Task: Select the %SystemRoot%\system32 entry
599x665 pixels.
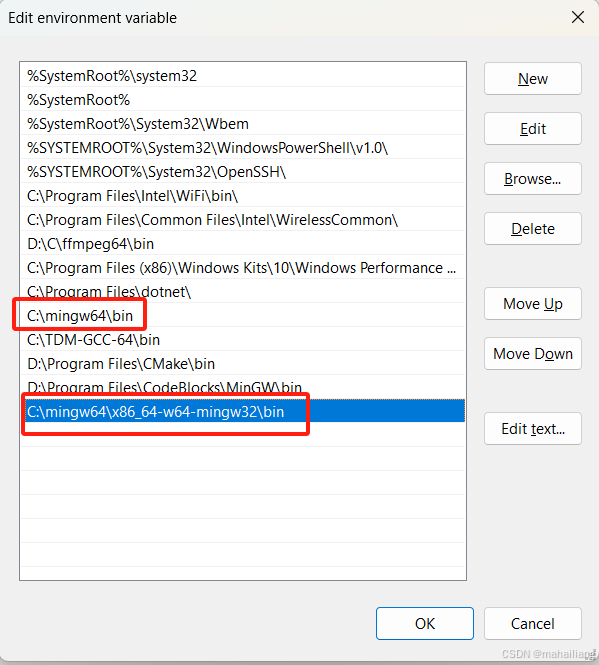Action: pyautogui.click(x=243, y=76)
